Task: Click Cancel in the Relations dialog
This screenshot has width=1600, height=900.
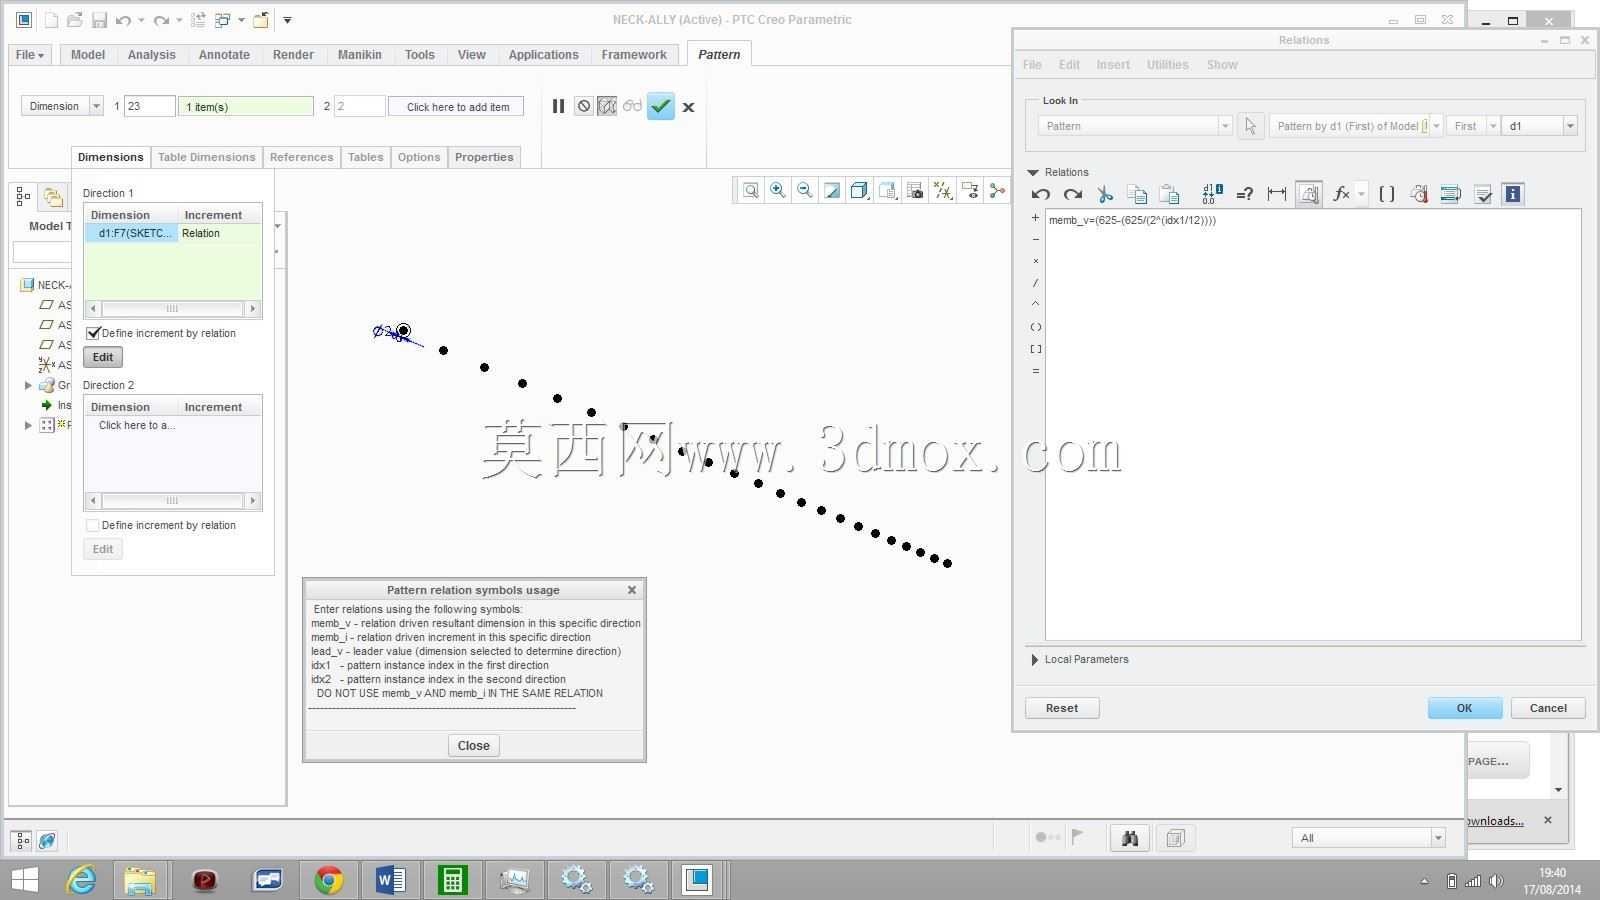Action: tap(1548, 708)
